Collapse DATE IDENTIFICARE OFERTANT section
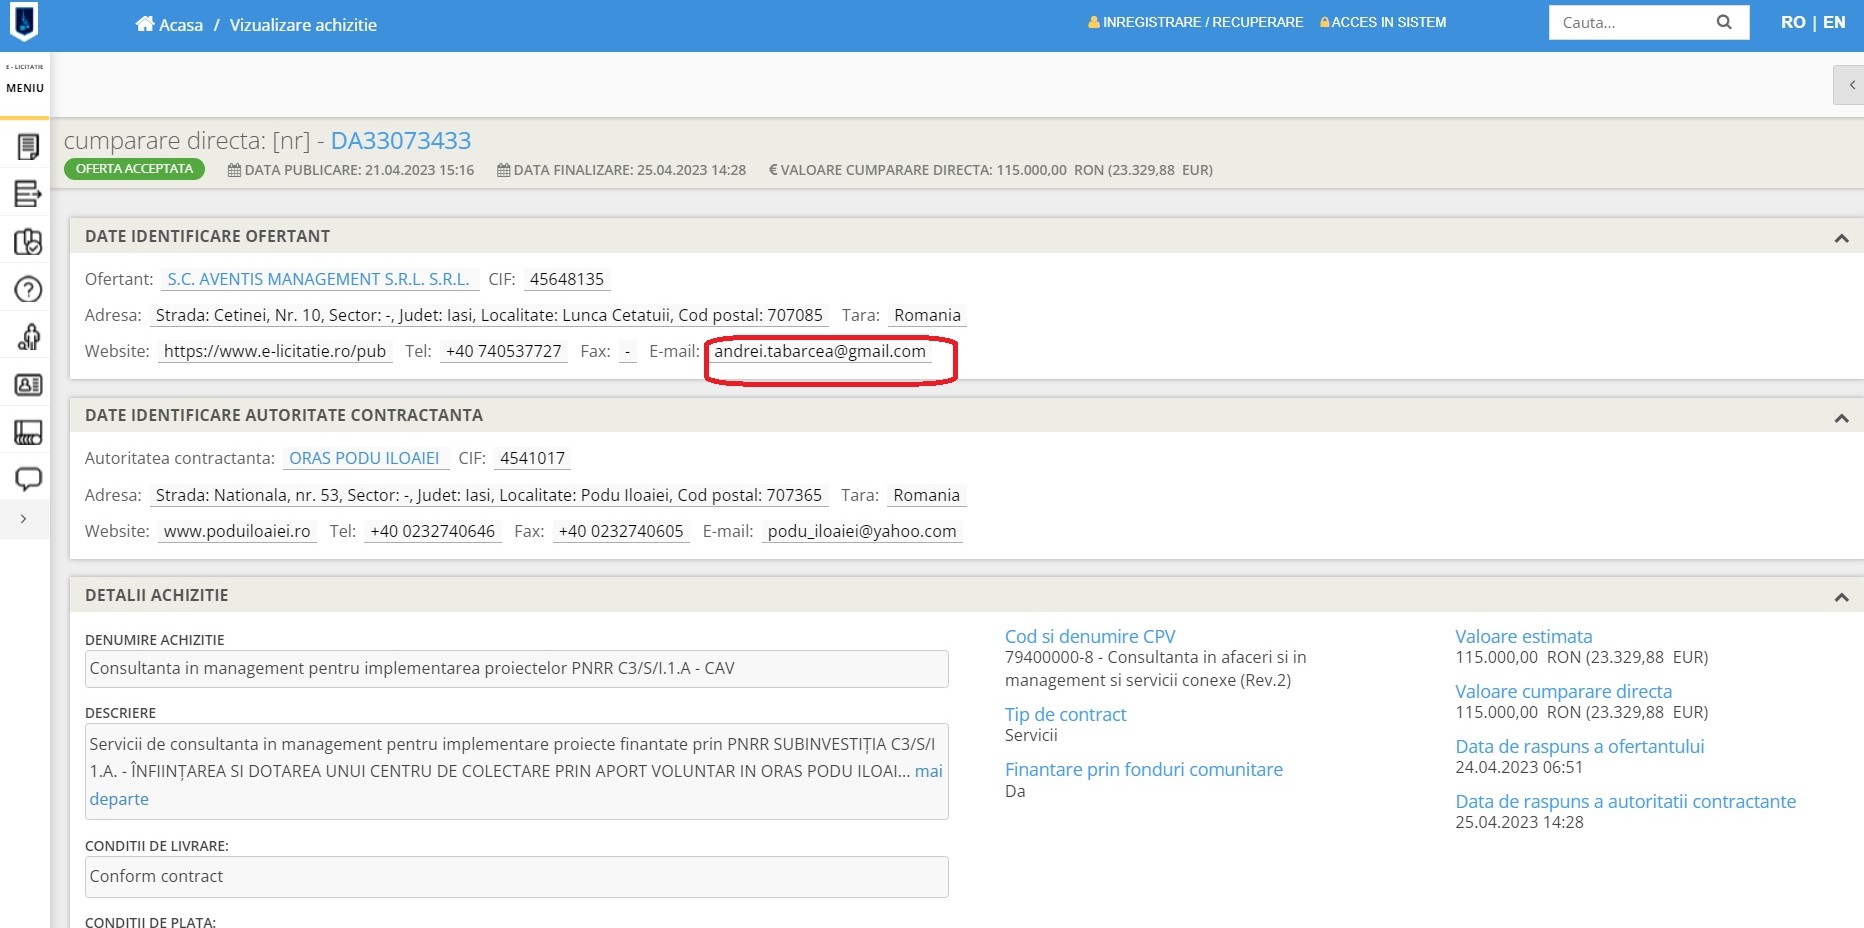The image size is (1864, 928). (1841, 238)
